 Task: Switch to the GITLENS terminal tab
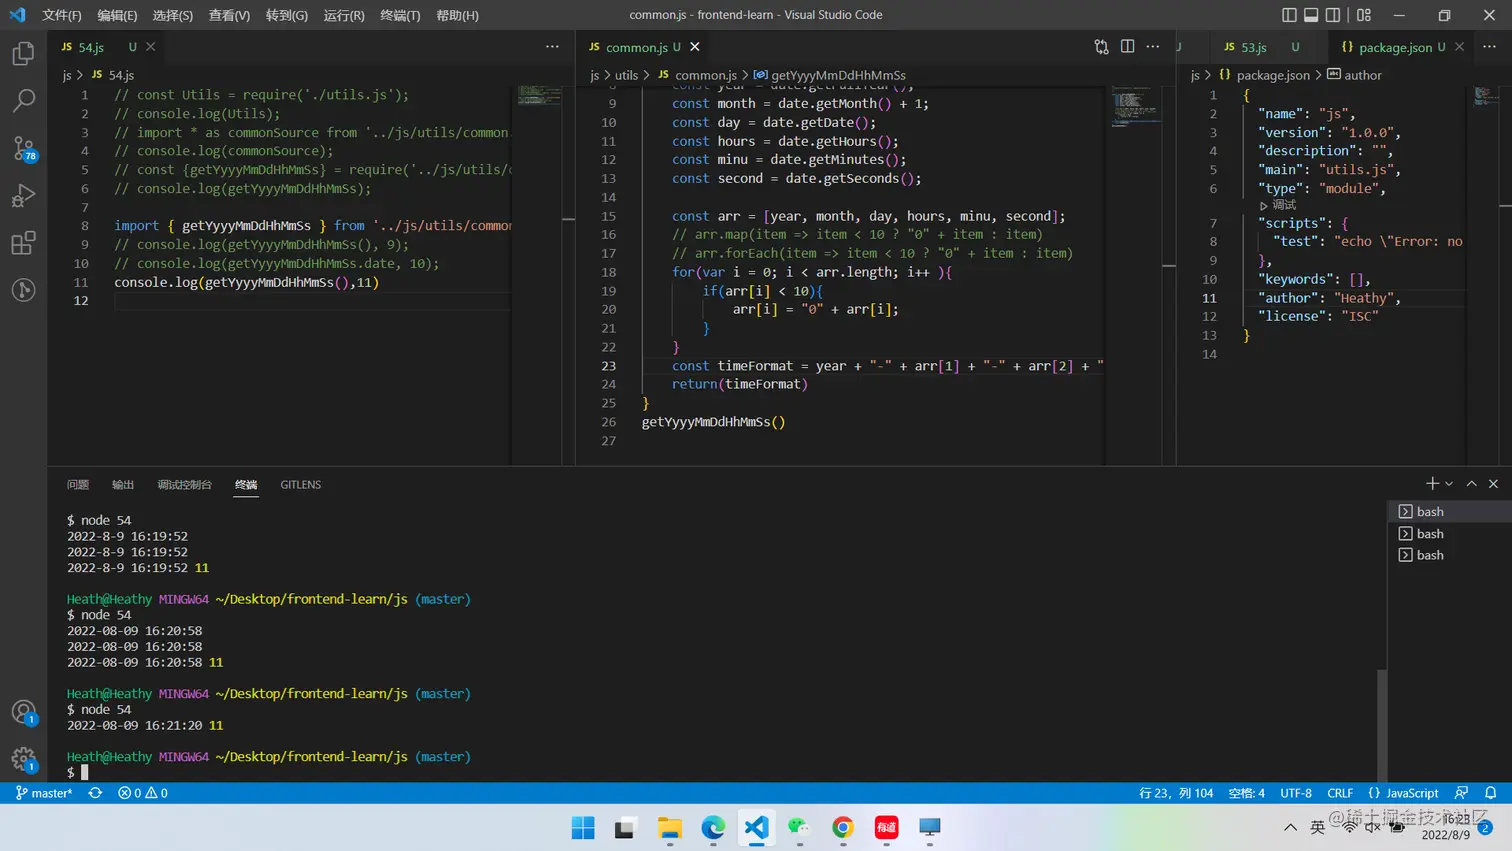[x=300, y=485]
